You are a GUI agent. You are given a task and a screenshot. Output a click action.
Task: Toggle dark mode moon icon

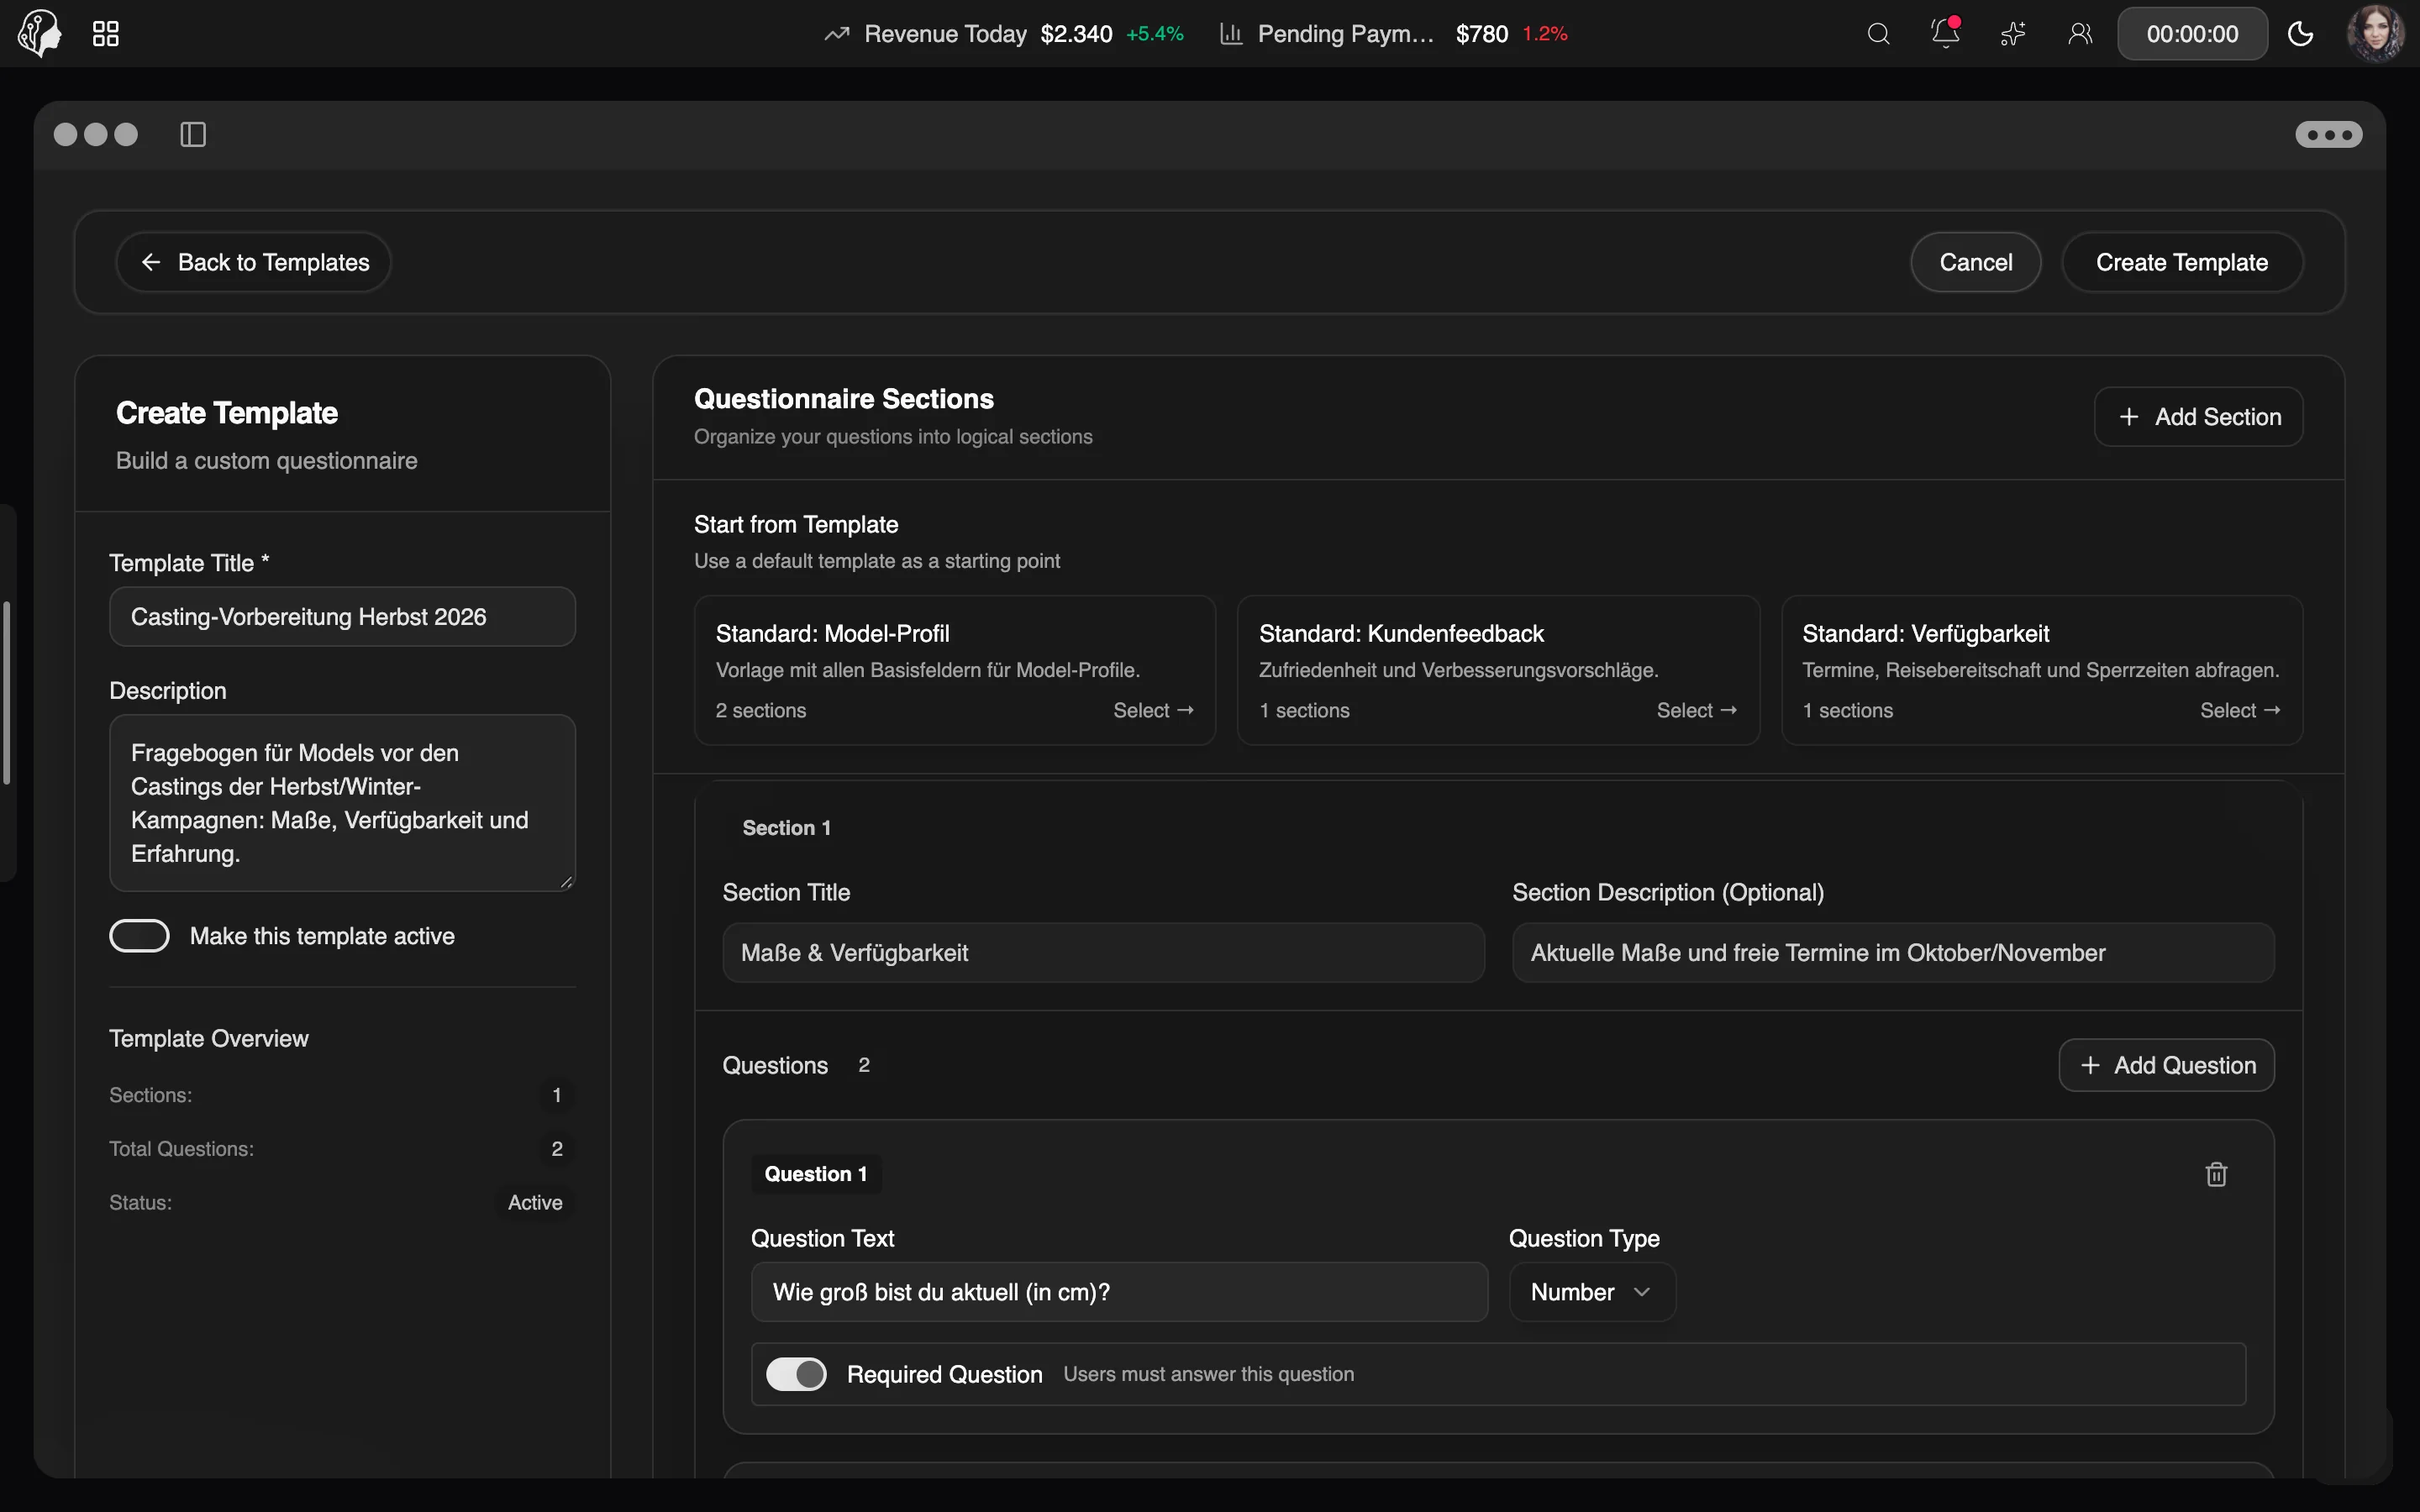(2301, 34)
